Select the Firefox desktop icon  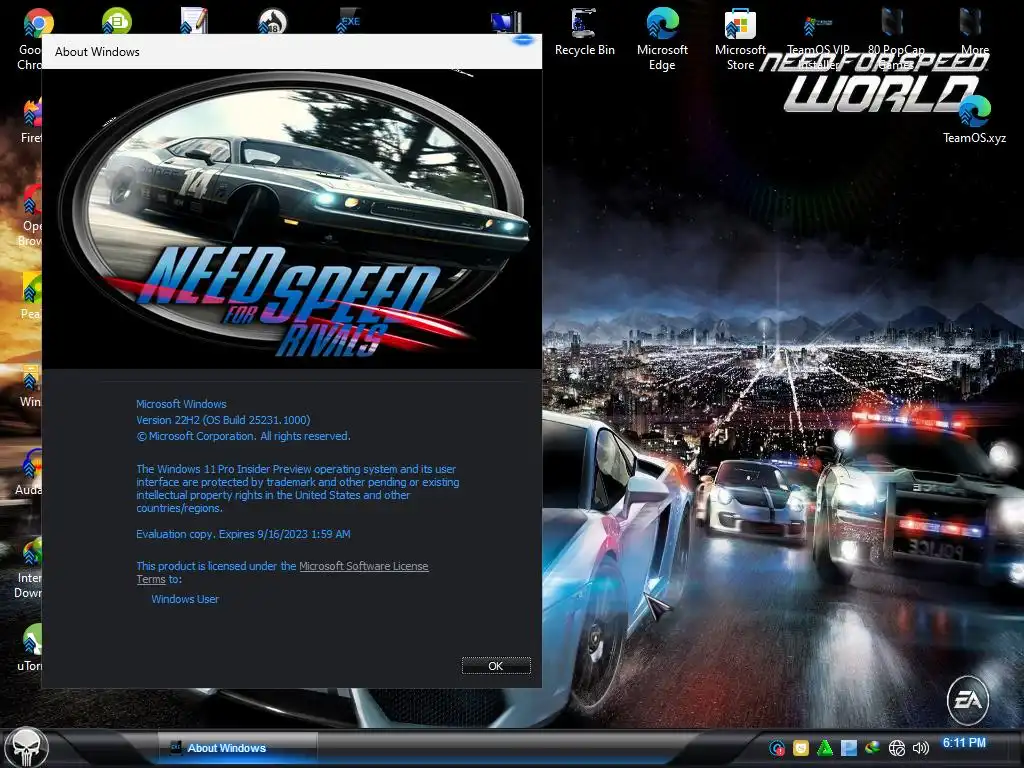[31, 120]
